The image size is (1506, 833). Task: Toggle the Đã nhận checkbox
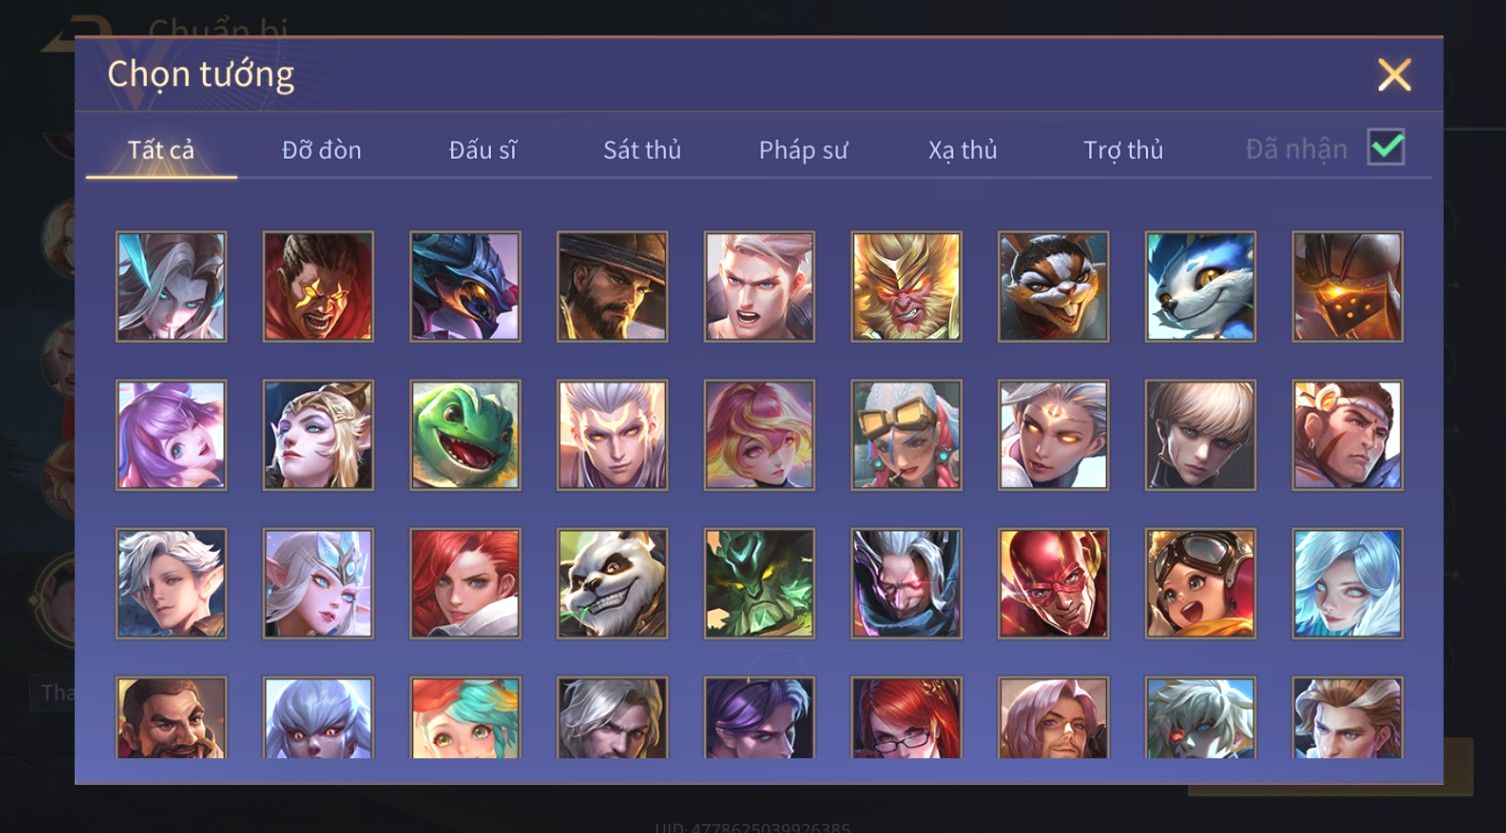tap(1386, 148)
